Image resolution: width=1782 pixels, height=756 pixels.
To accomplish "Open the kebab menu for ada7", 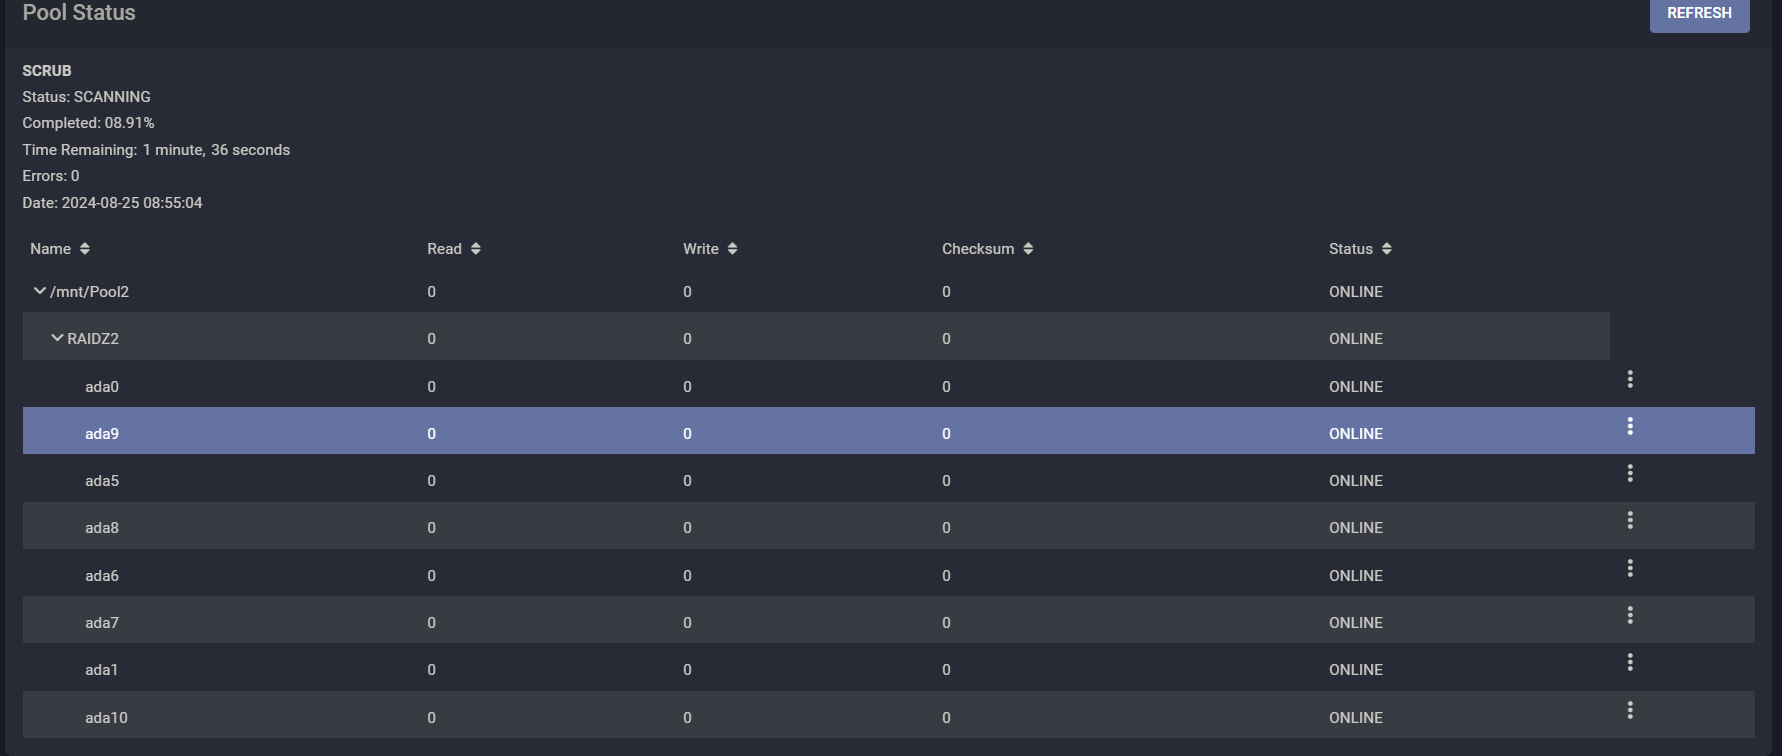I will tap(1630, 615).
